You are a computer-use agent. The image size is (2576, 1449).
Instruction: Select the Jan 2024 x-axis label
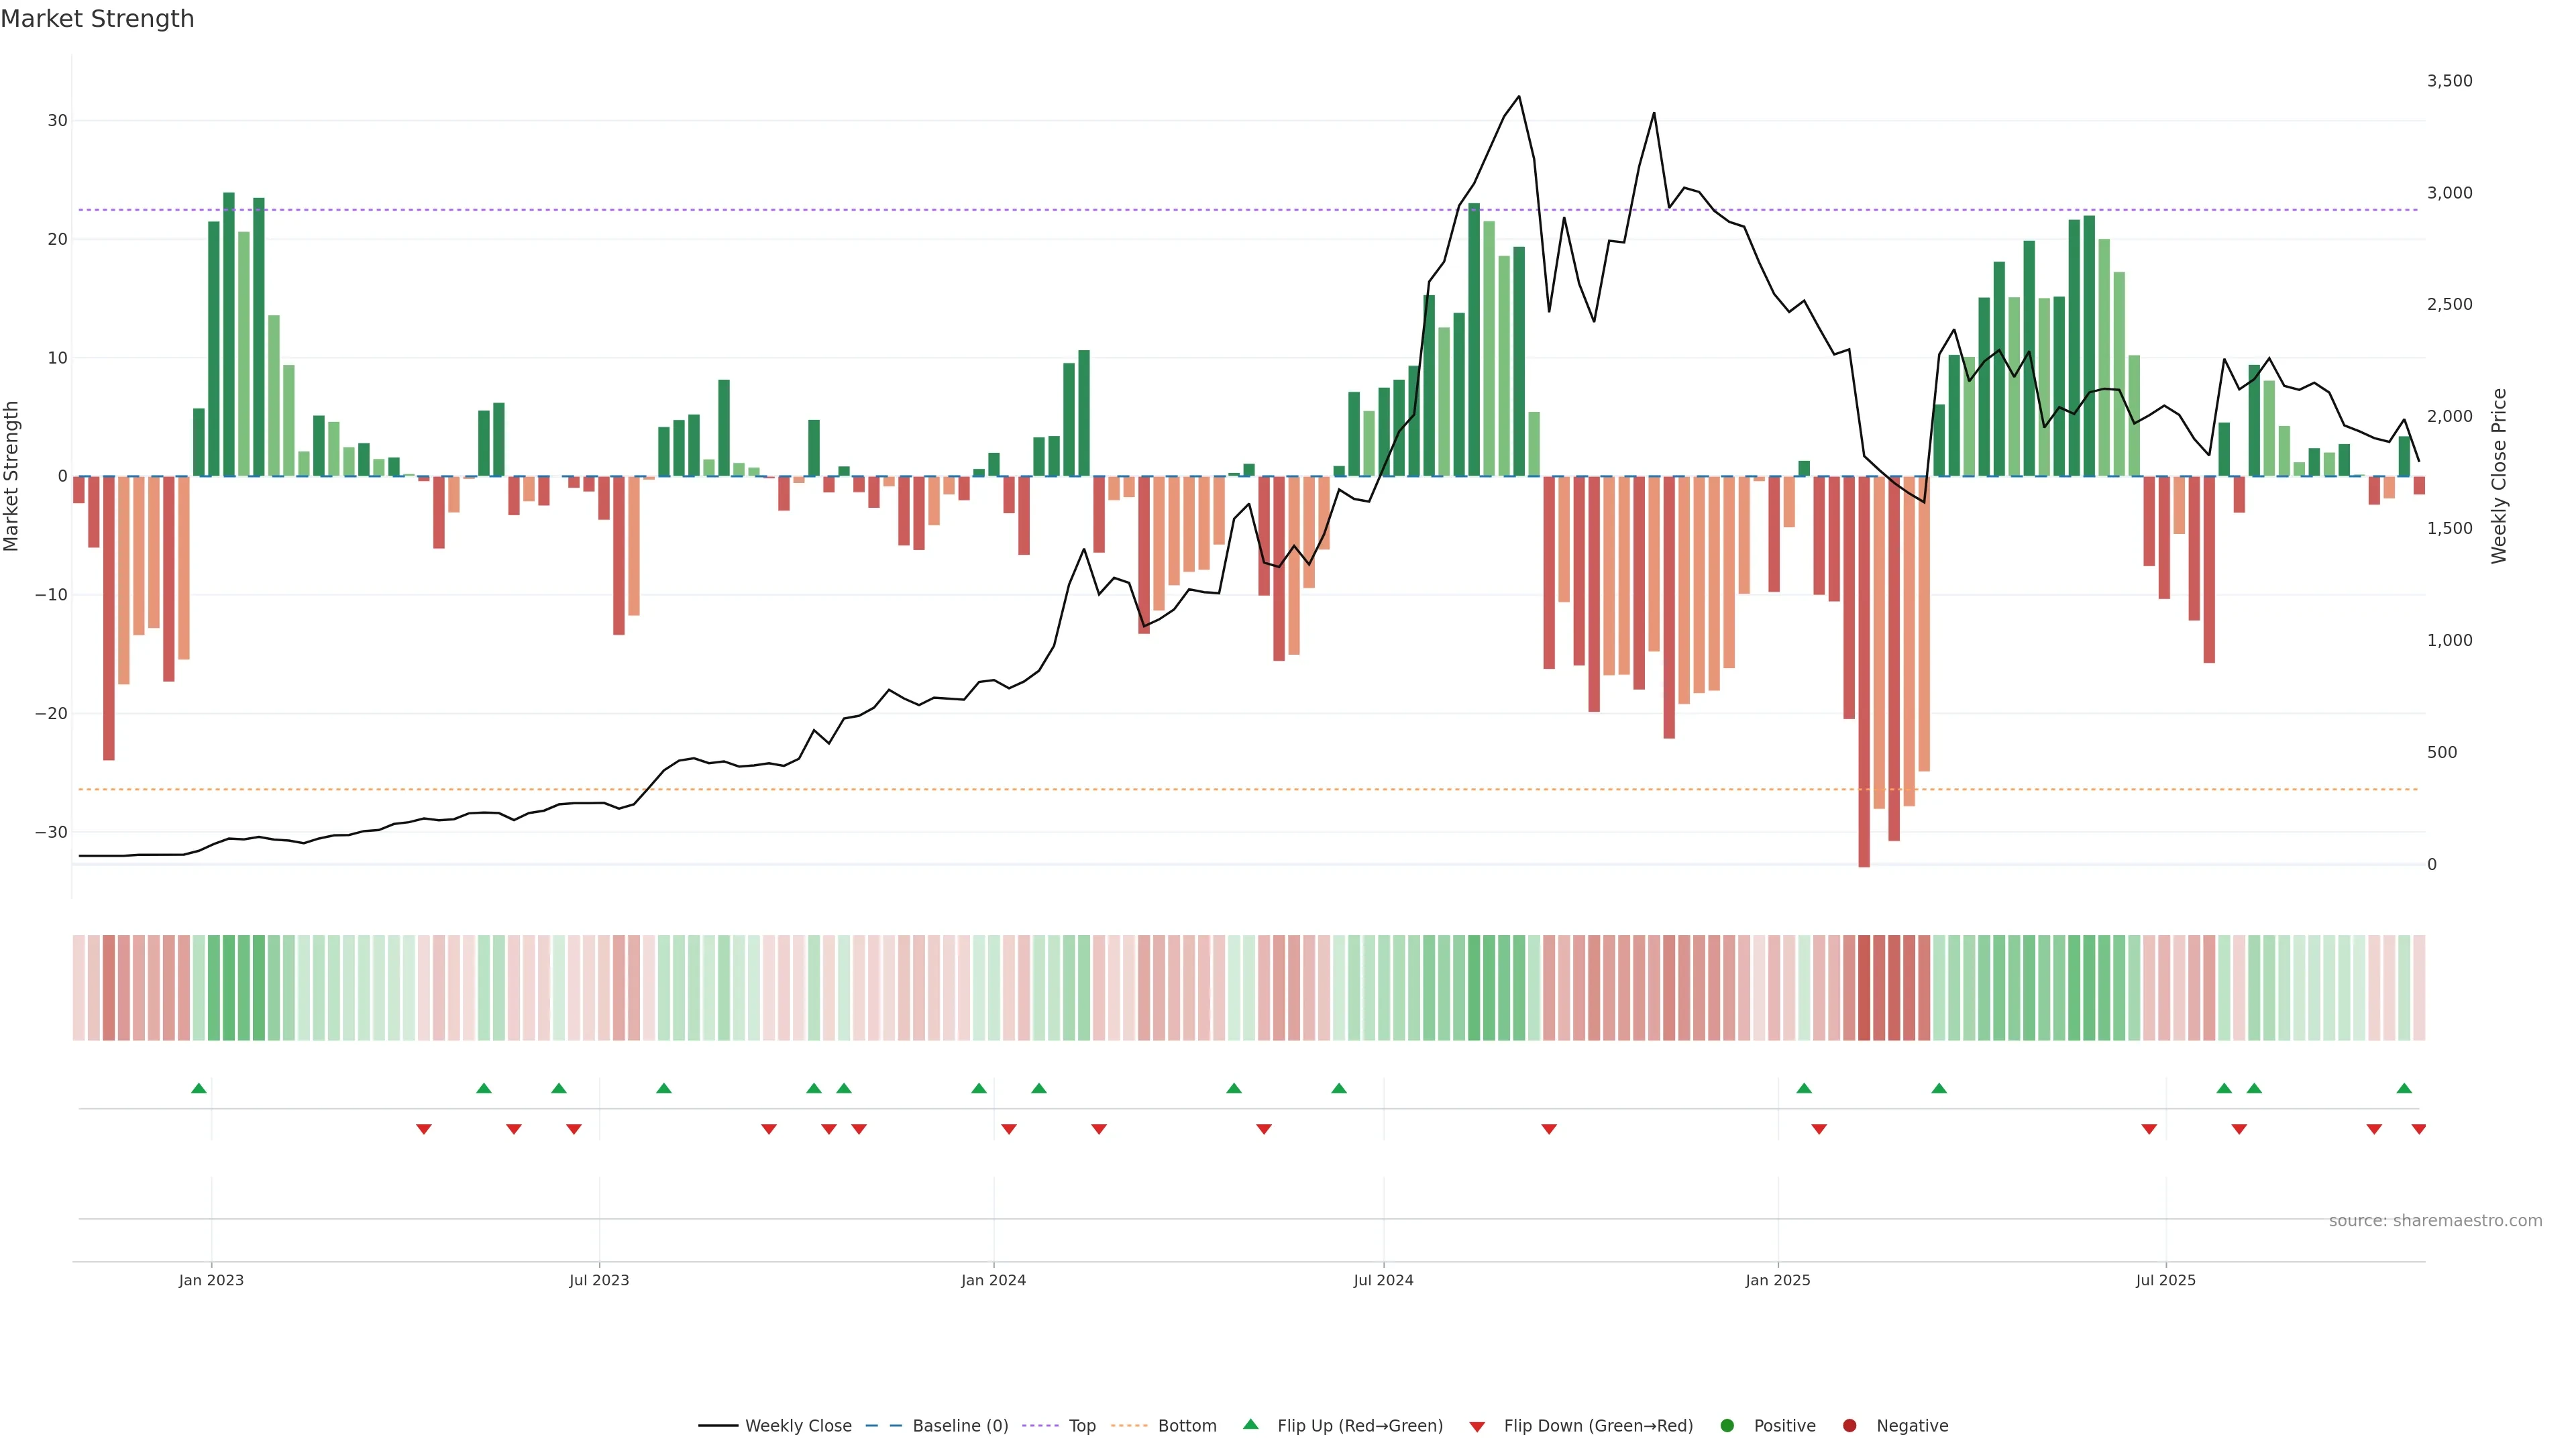coord(993,1280)
